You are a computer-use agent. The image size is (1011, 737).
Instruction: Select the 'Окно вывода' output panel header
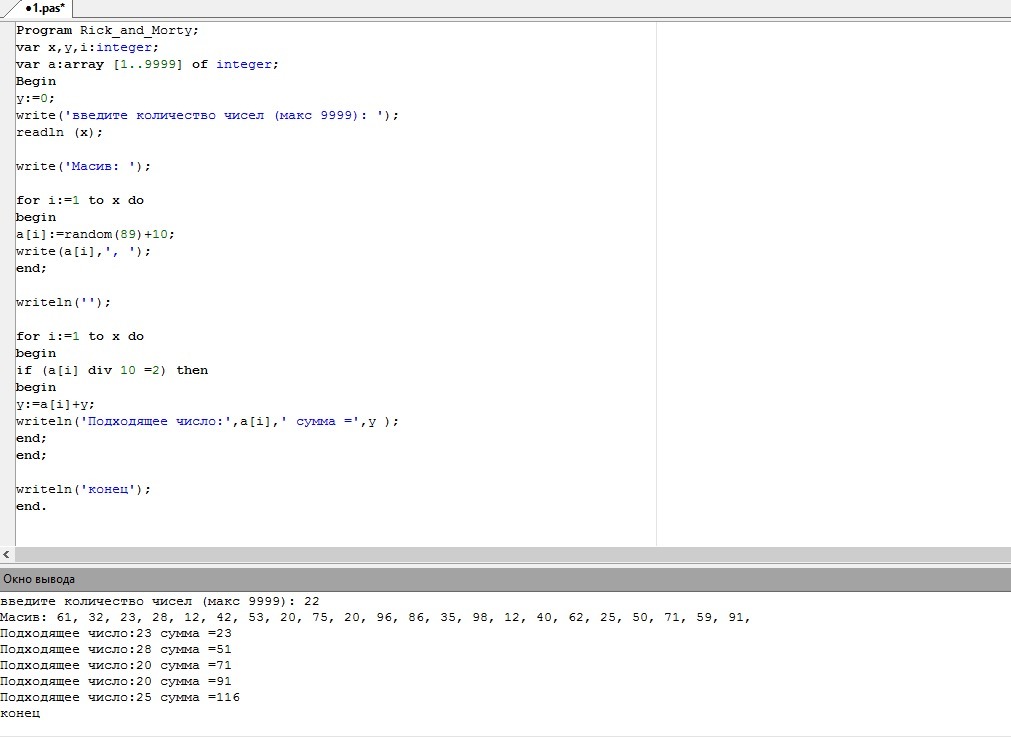[x=40, y=579]
